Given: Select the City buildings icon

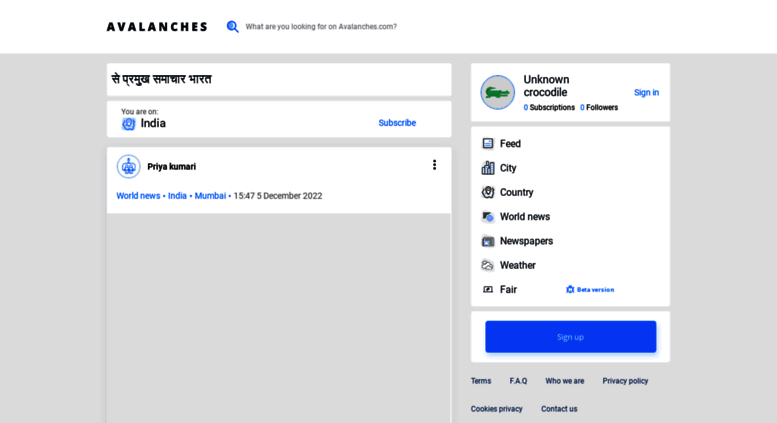Looking at the screenshot, I should 488,168.
